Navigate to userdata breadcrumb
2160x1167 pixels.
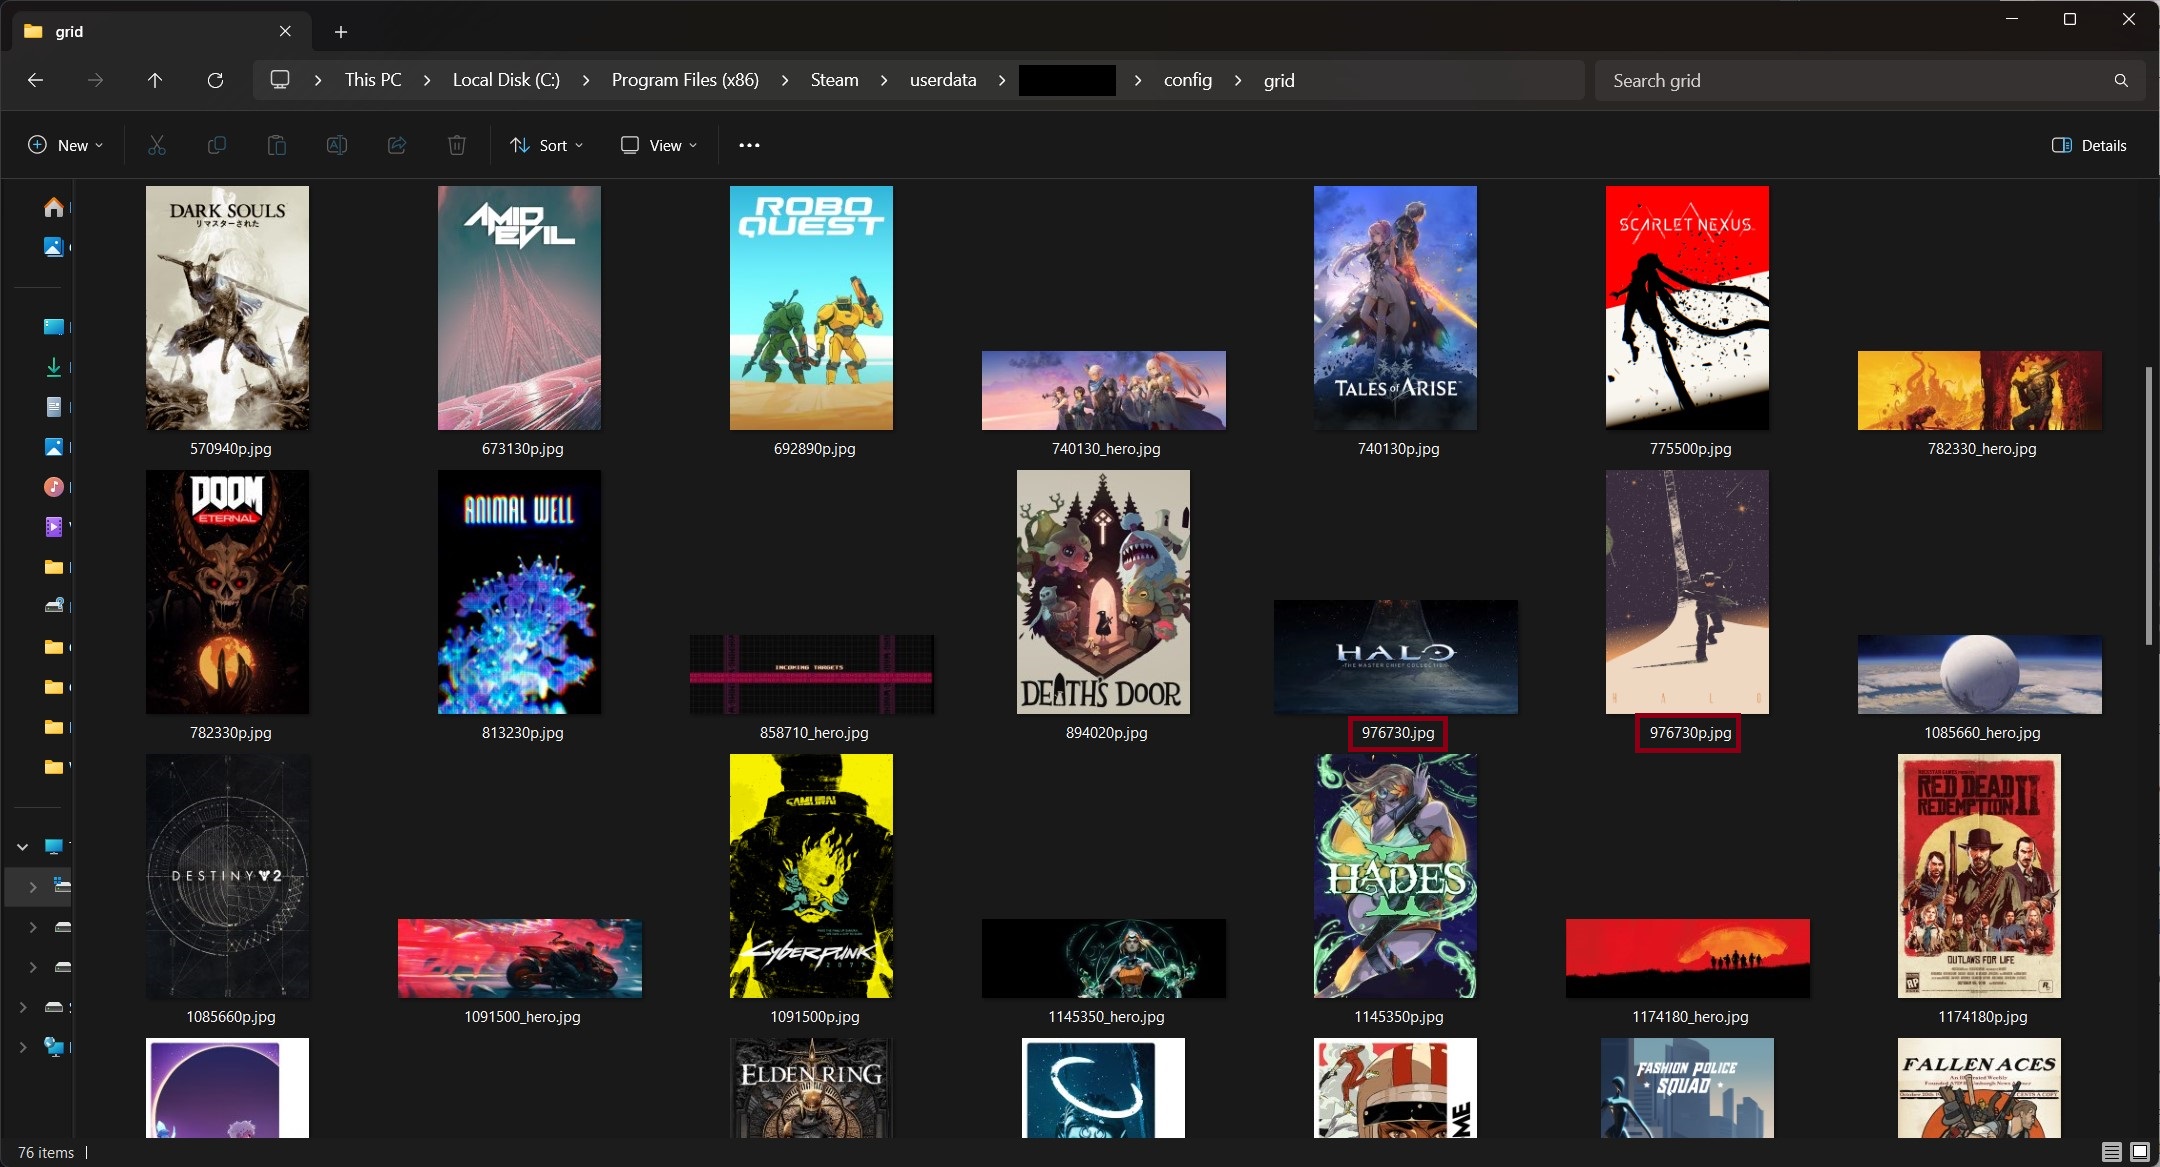(943, 80)
